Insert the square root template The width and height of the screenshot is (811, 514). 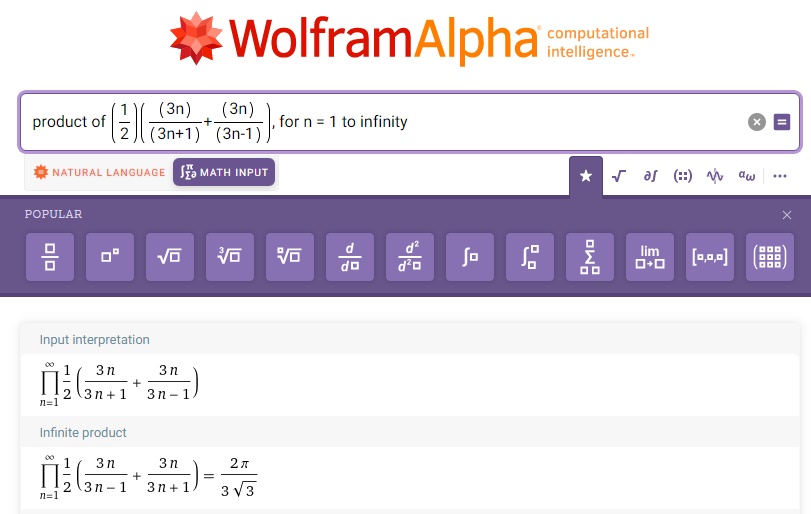click(x=170, y=257)
